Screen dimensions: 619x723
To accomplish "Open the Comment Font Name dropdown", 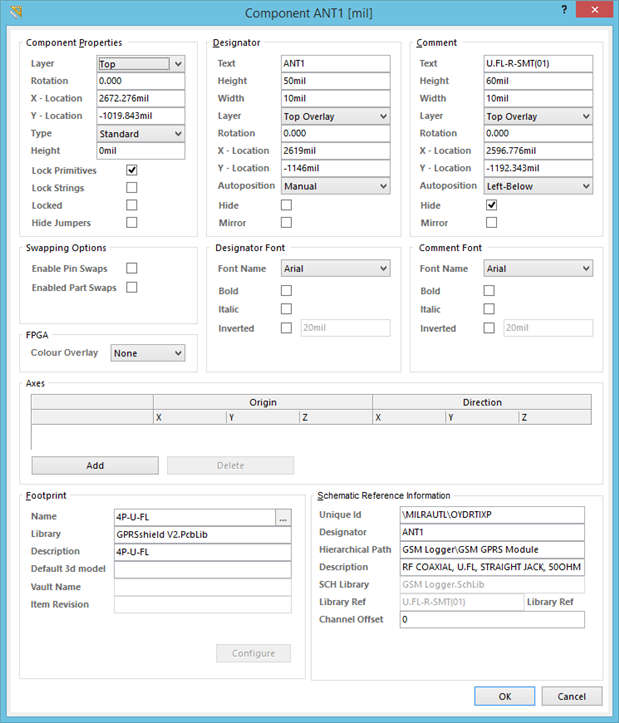I will 538,269.
